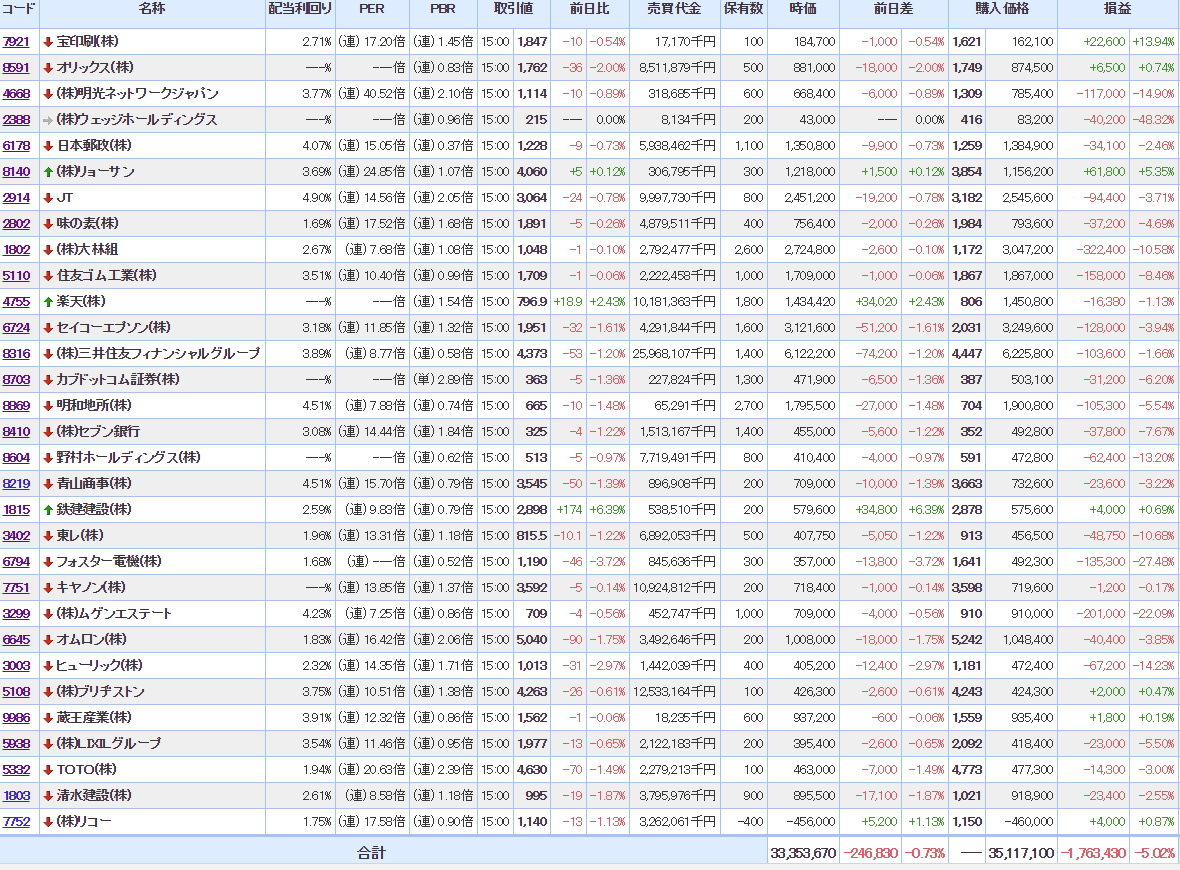Click the red down arrow next to JT
Screen dimensions: 1180x870
click(48, 198)
